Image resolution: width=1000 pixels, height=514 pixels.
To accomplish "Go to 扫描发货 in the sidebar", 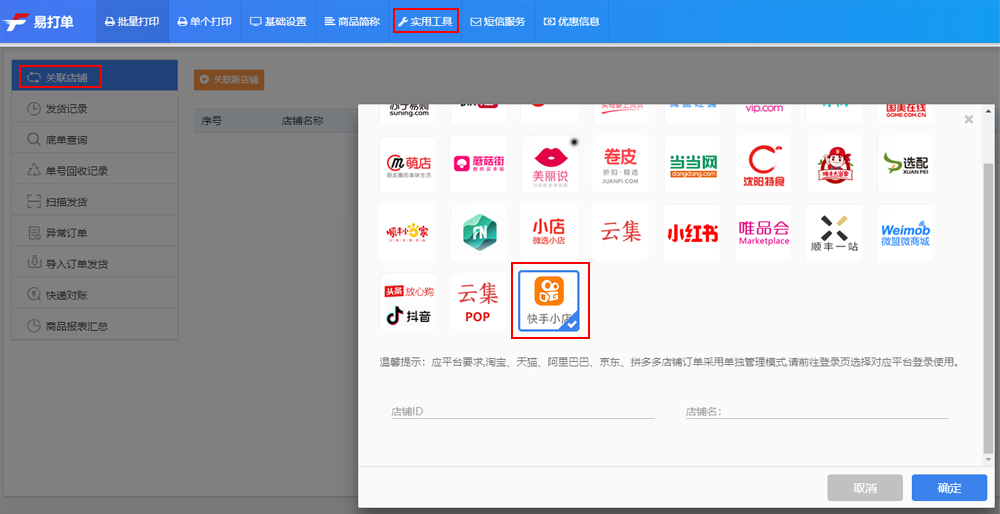I will click(x=95, y=202).
